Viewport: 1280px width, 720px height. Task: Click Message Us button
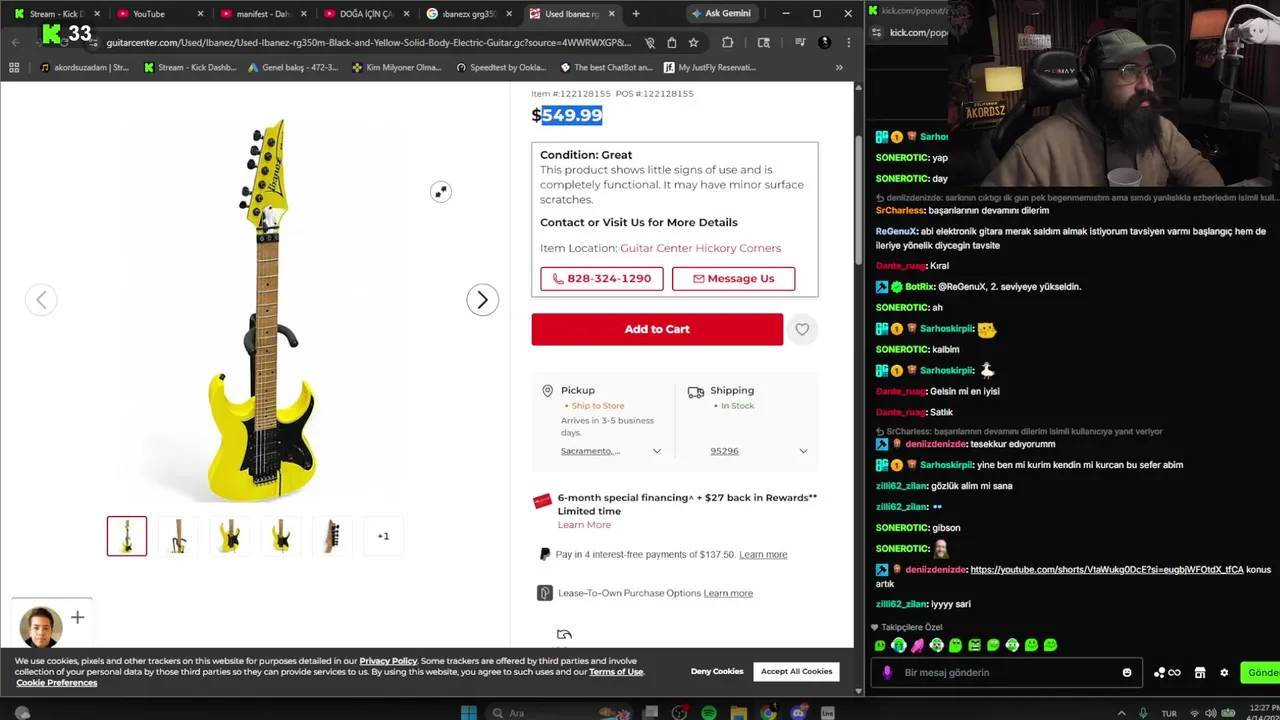coord(734,279)
